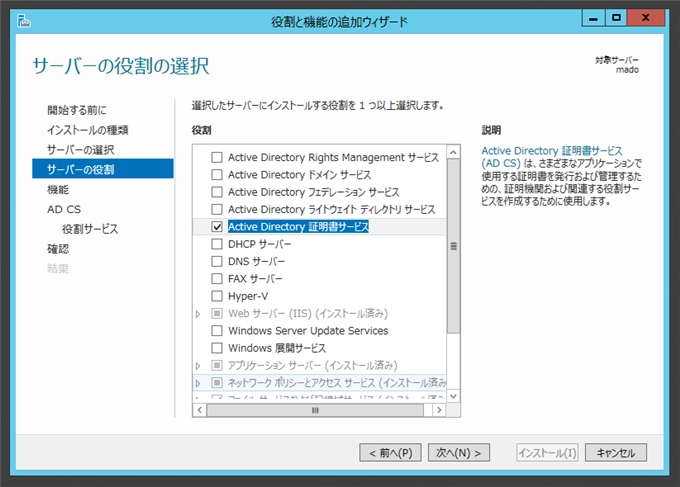This screenshot has width=680, height=487.
Task: Click the role list scroll down arrow
Action: tap(453, 396)
